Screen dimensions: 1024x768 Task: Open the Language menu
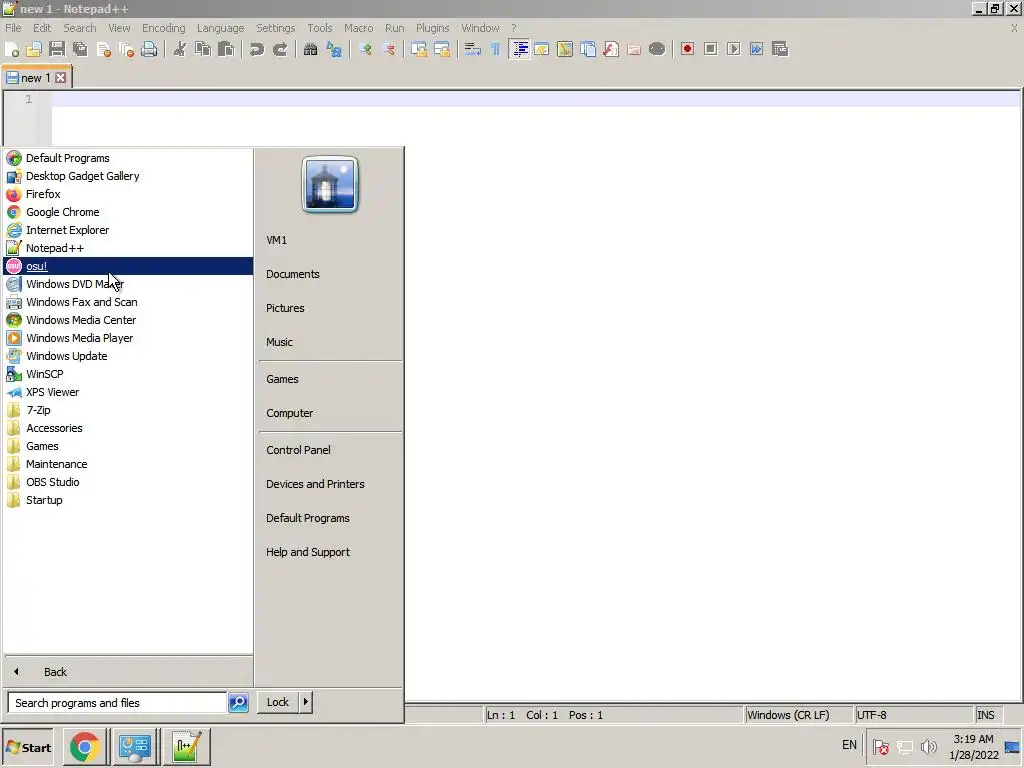pyautogui.click(x=220, y=28)
